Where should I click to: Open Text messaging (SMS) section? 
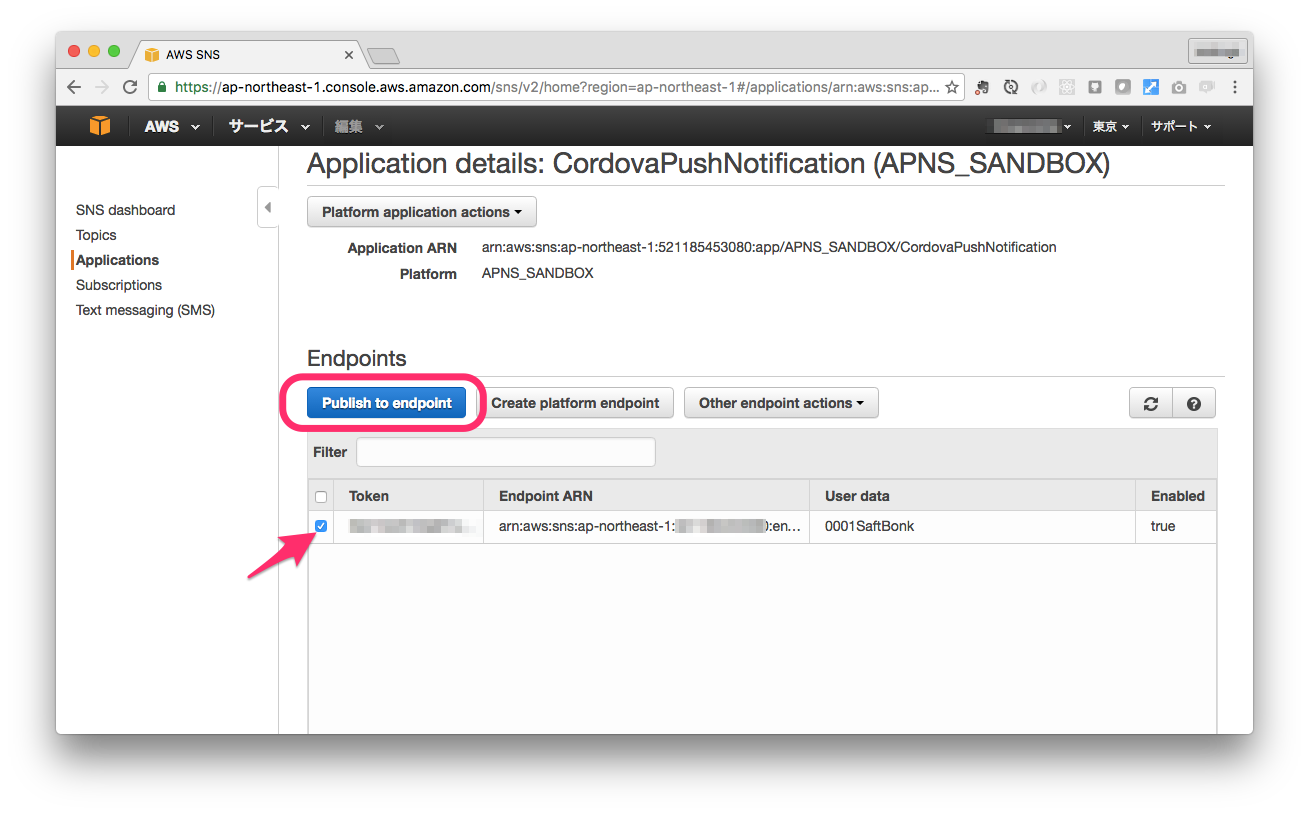(145, 310)
